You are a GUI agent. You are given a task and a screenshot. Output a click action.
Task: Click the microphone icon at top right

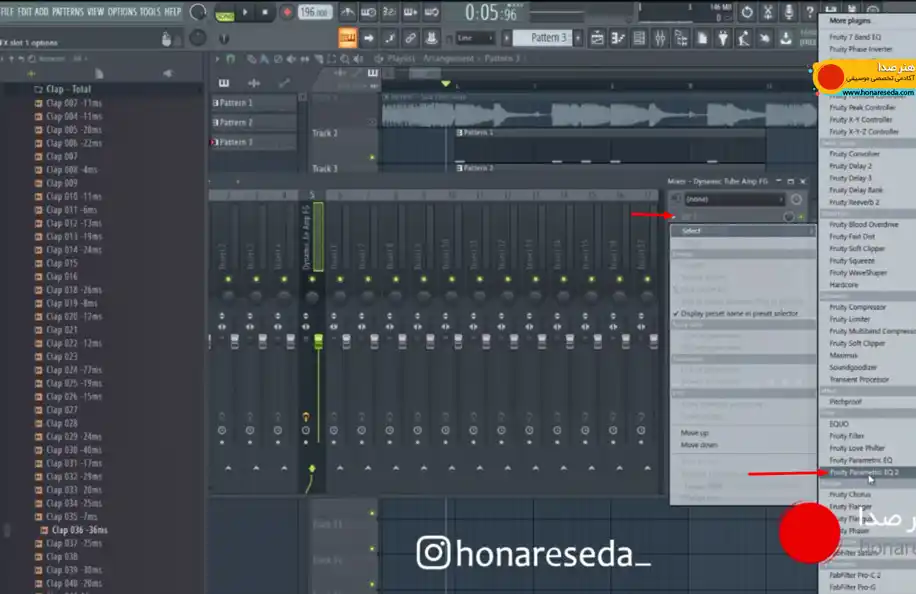point(789,12)
